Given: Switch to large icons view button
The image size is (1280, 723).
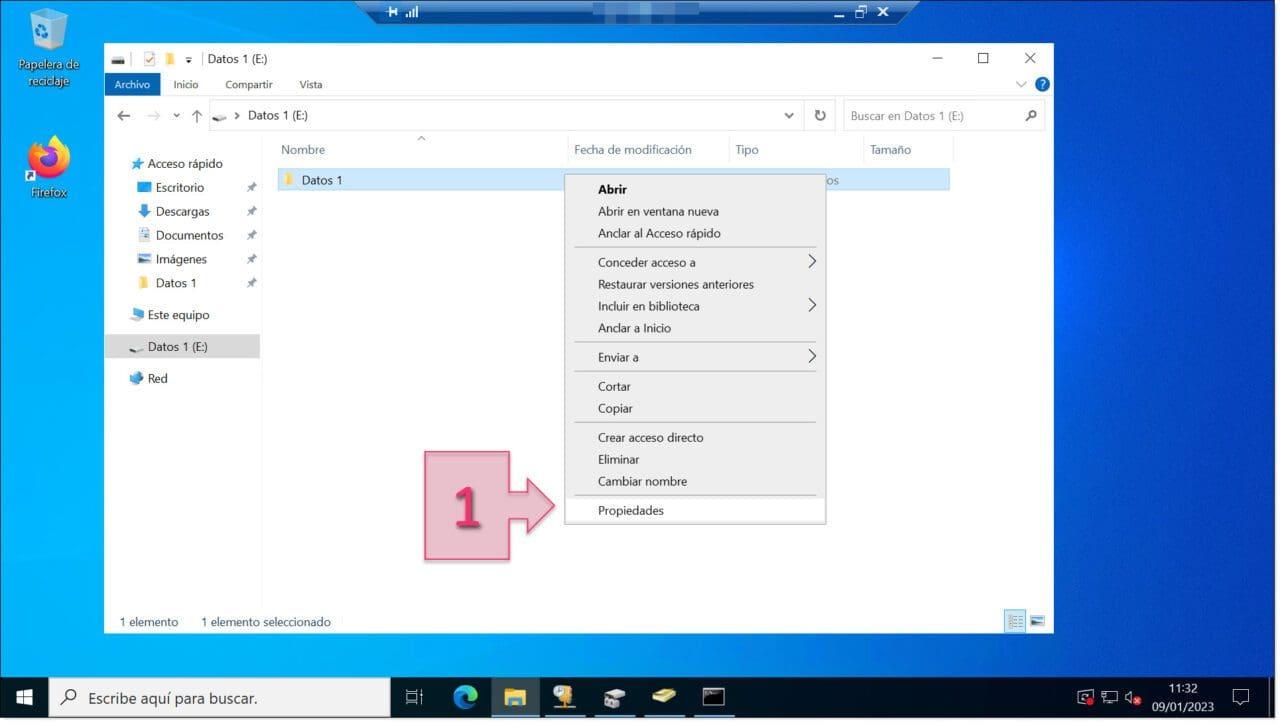Looking at the screenshot, I should (x=1037, y=622).
